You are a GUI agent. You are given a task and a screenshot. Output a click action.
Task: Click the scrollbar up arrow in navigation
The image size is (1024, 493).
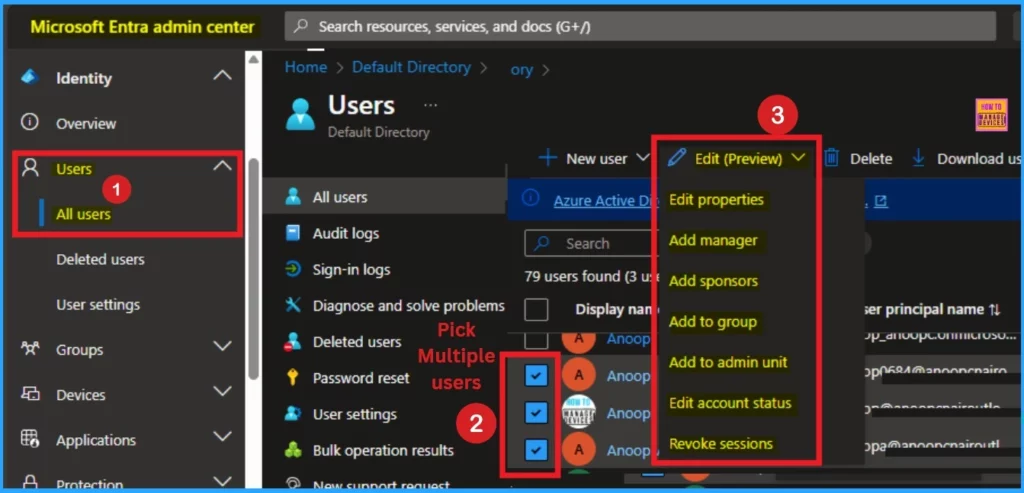253,59
